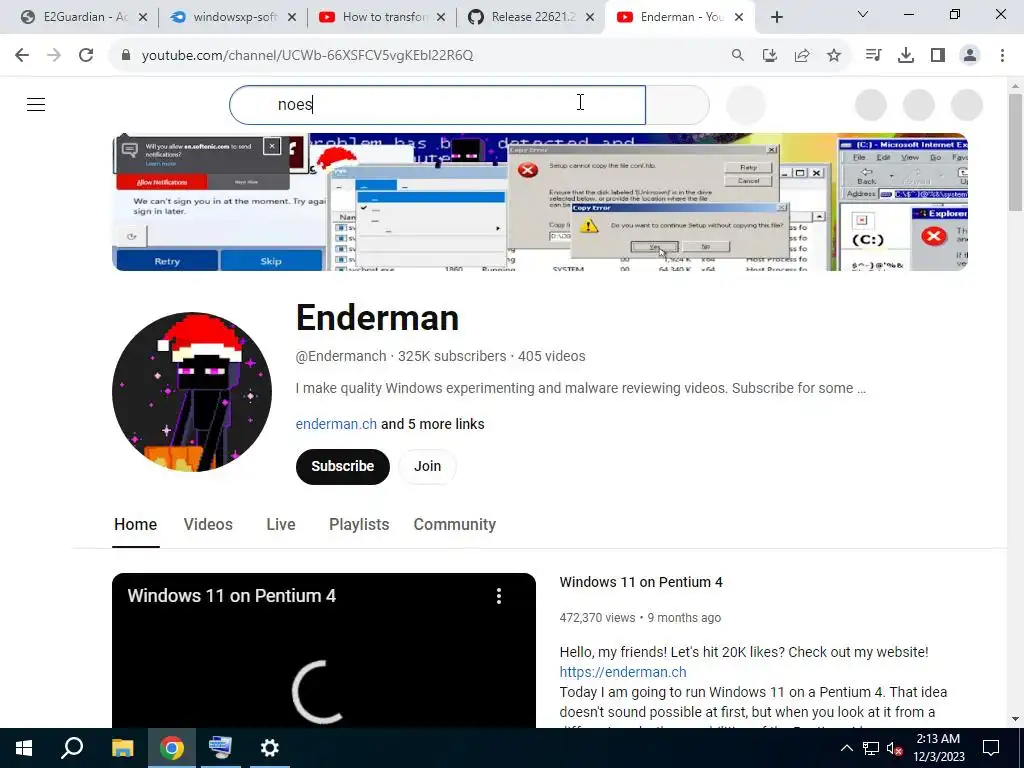Viewport: 1024px width, 768px height.
Task: Click the browser forward arrow
Action: tap(54, 55)
